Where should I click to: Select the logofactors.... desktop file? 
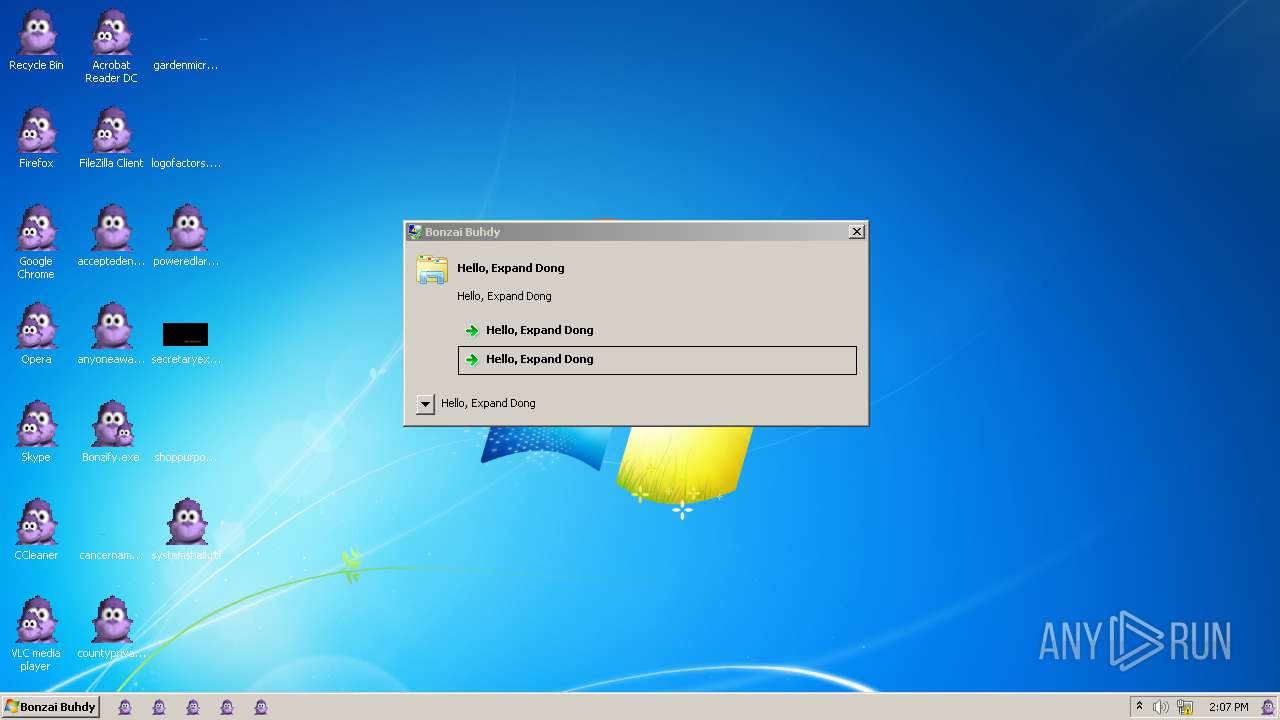pos(186,163)
